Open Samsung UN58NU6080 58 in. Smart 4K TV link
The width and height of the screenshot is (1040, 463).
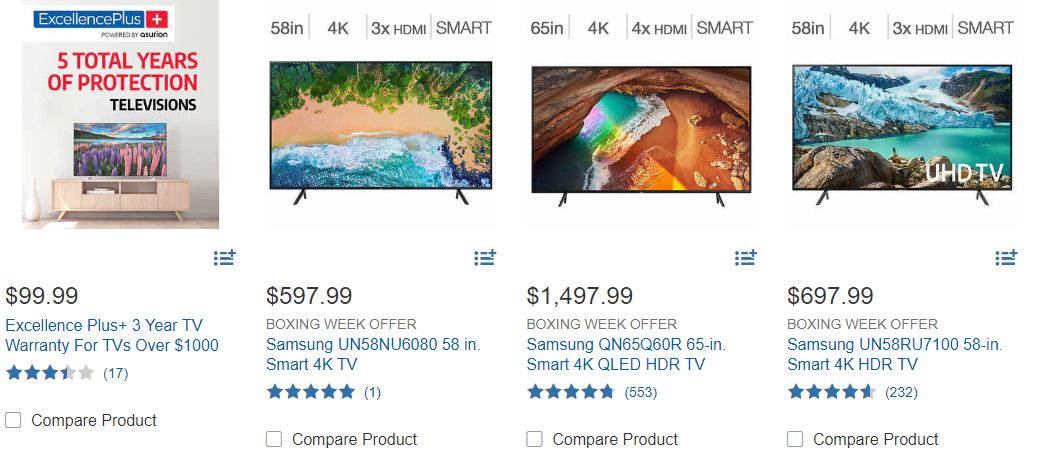(373, 354)
